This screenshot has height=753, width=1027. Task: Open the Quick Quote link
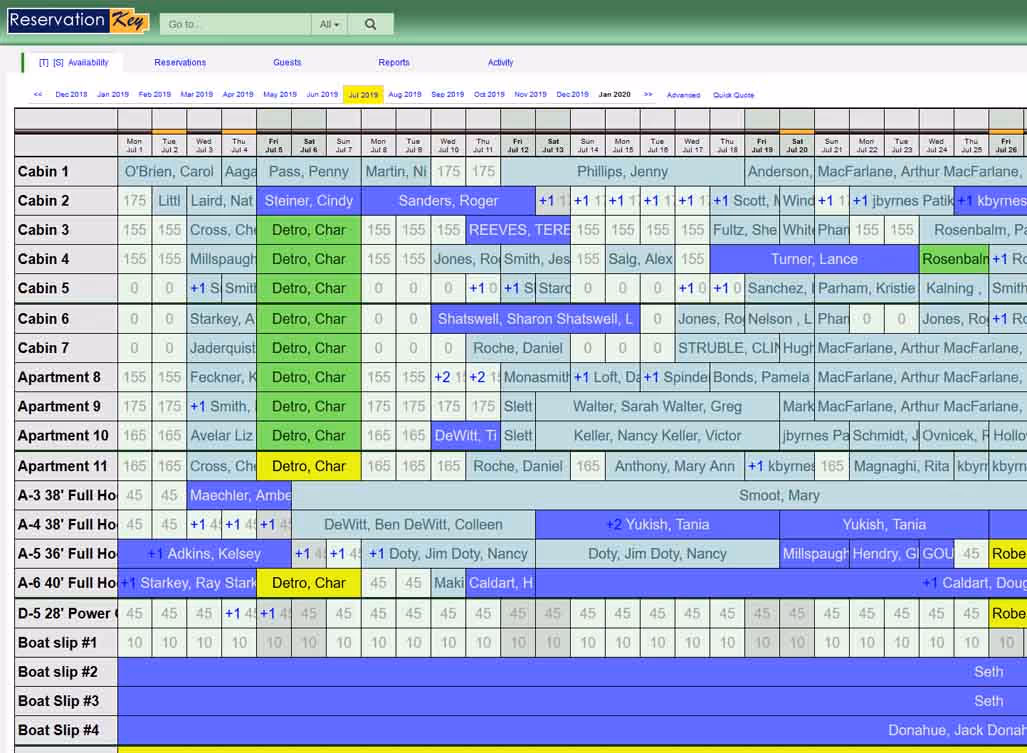tap(732, 94)
